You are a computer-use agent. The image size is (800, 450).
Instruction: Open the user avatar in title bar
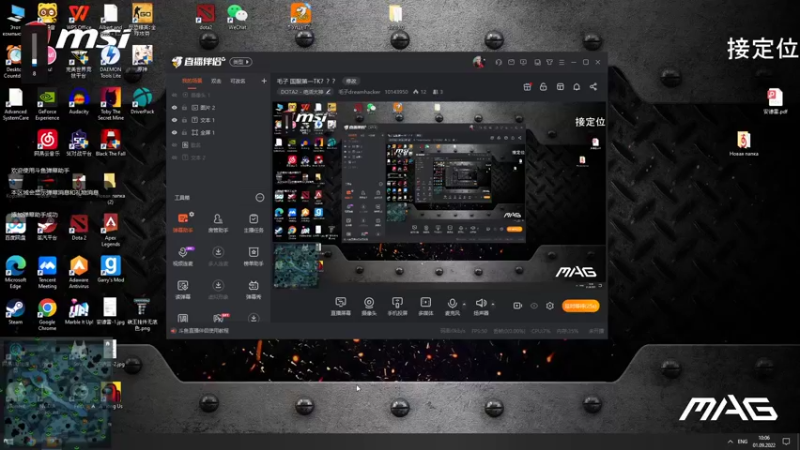tap(478, 62)
